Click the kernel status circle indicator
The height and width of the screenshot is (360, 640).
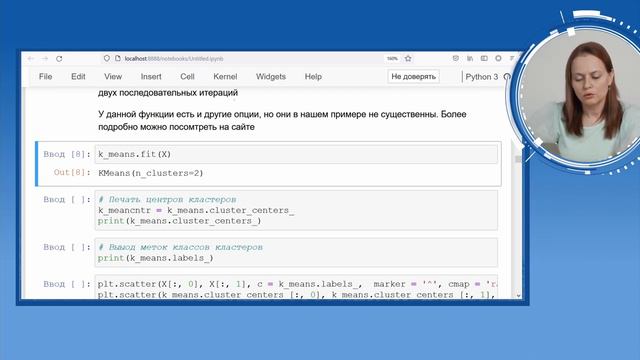[x=507, y=77]
